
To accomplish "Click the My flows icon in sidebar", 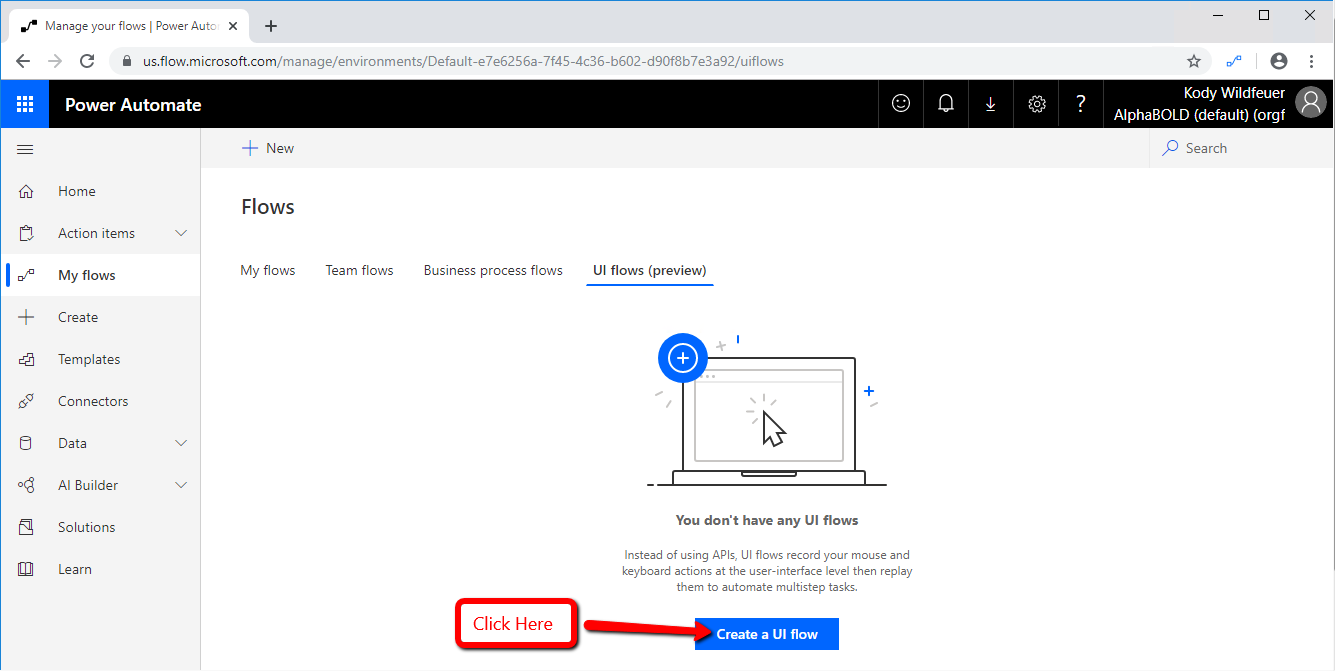I will [x=26, y=275].
